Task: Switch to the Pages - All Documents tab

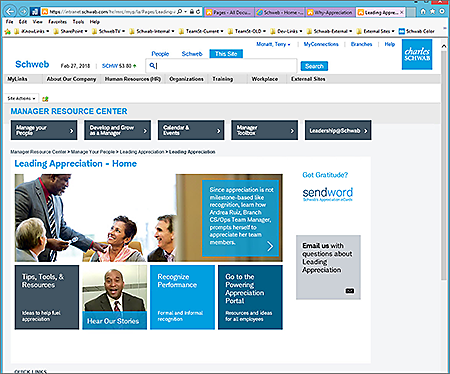Action: (x=229, y=13)
